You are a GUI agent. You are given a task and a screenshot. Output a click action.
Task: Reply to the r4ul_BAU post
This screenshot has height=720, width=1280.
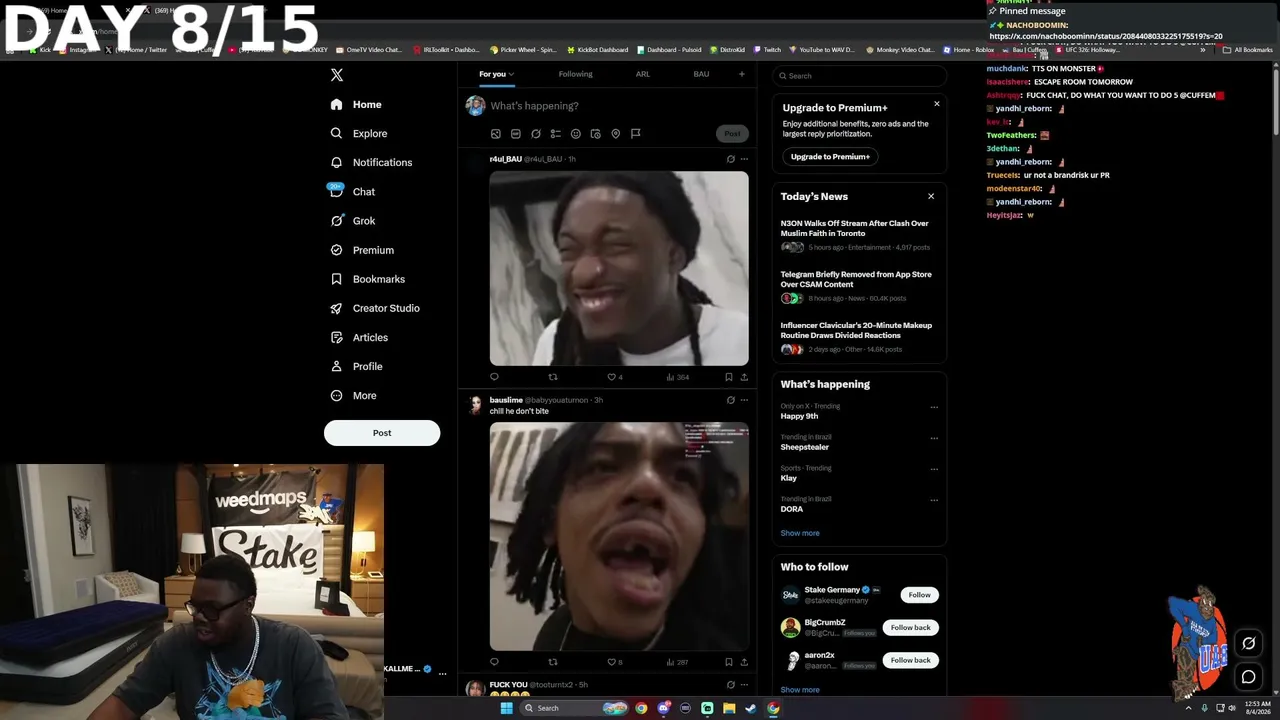[494, 377]
